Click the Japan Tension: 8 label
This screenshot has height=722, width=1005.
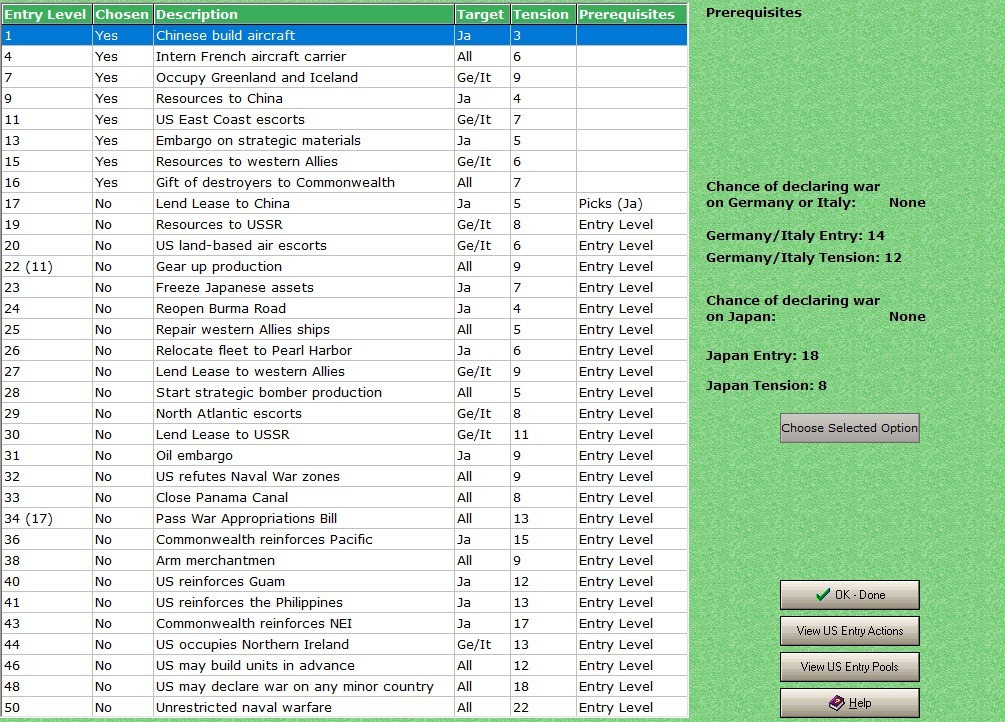[x=766, y=385]
